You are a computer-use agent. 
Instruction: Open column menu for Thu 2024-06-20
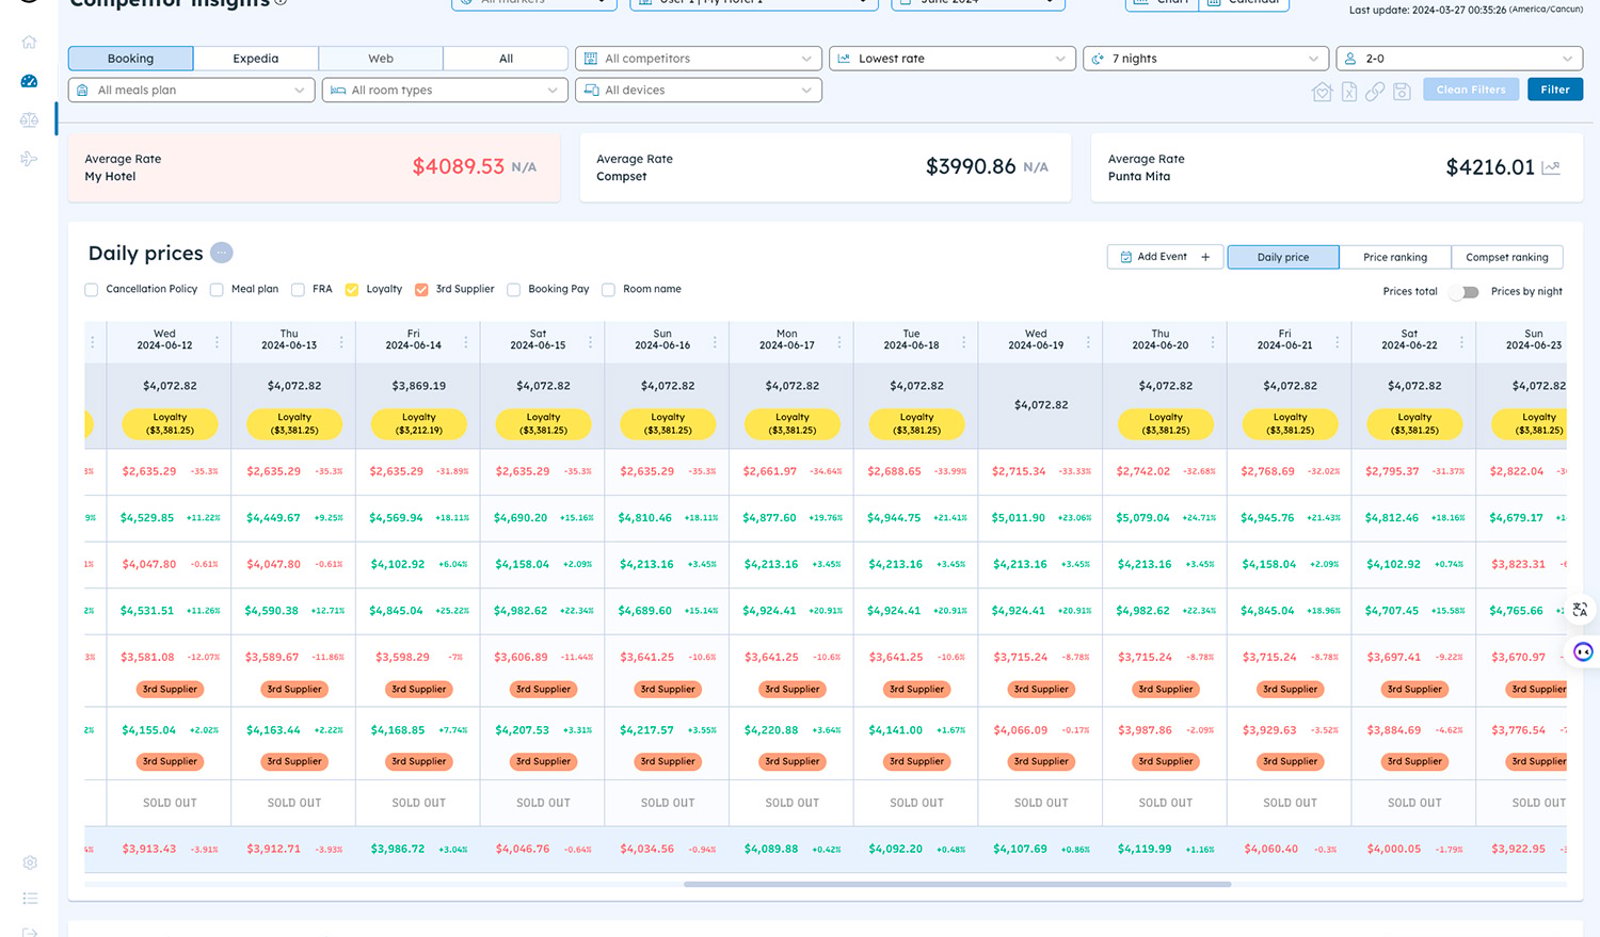1213,342
